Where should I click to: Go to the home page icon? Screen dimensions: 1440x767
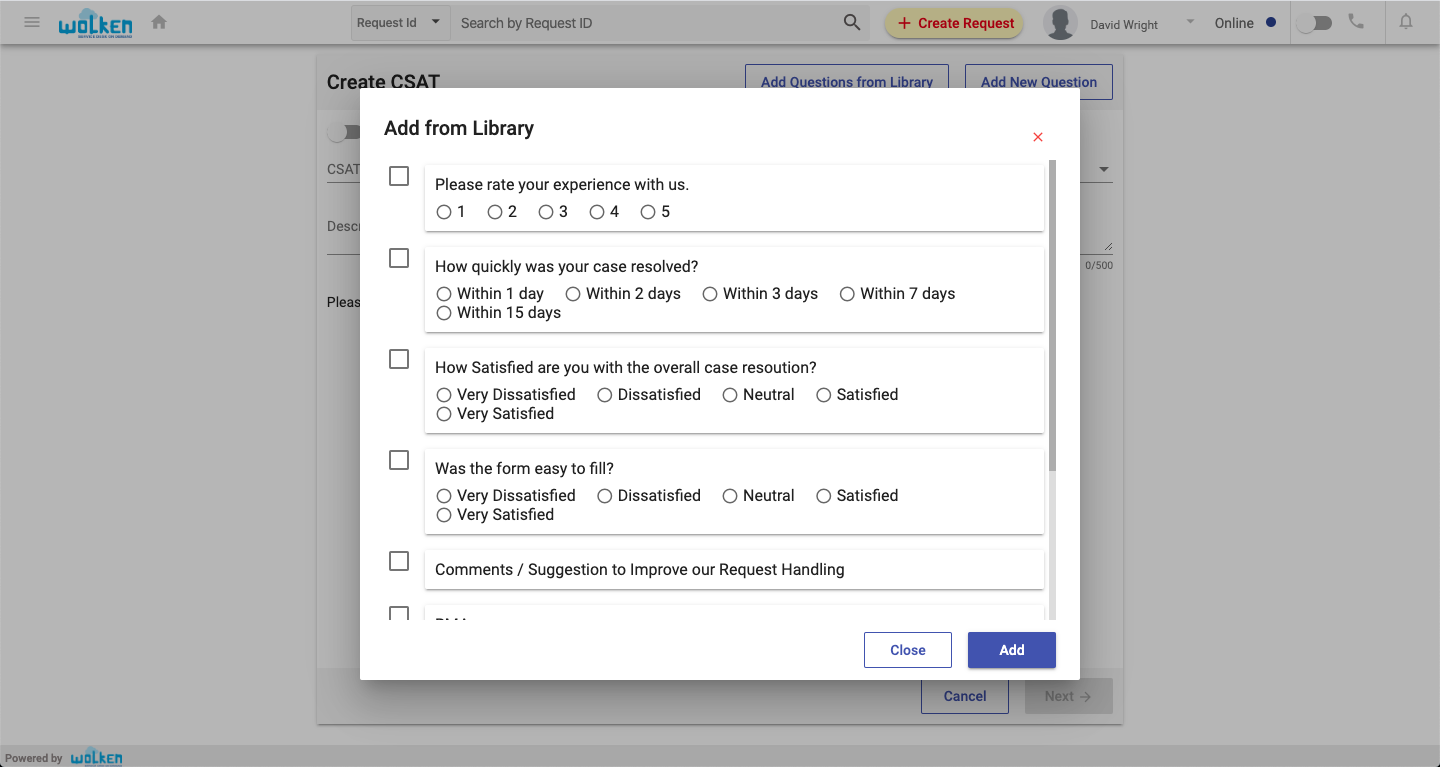pyautogui.click(x=159, y=22)
